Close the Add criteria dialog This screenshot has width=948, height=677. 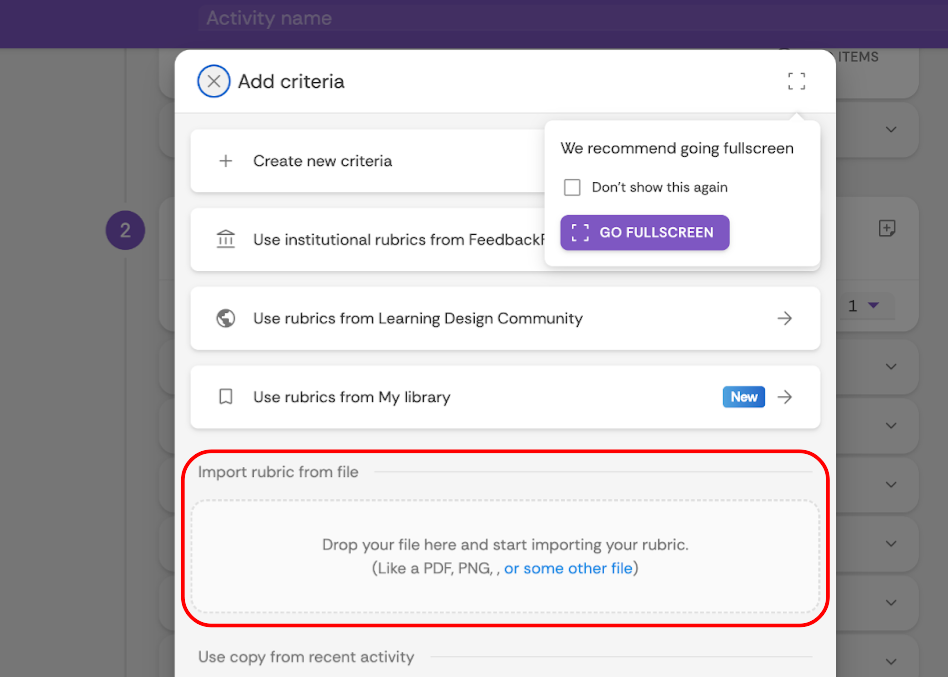coord(214,81)
